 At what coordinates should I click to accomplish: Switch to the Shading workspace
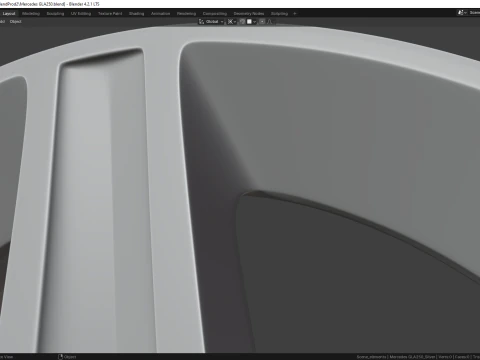click(x=137, y=14)
